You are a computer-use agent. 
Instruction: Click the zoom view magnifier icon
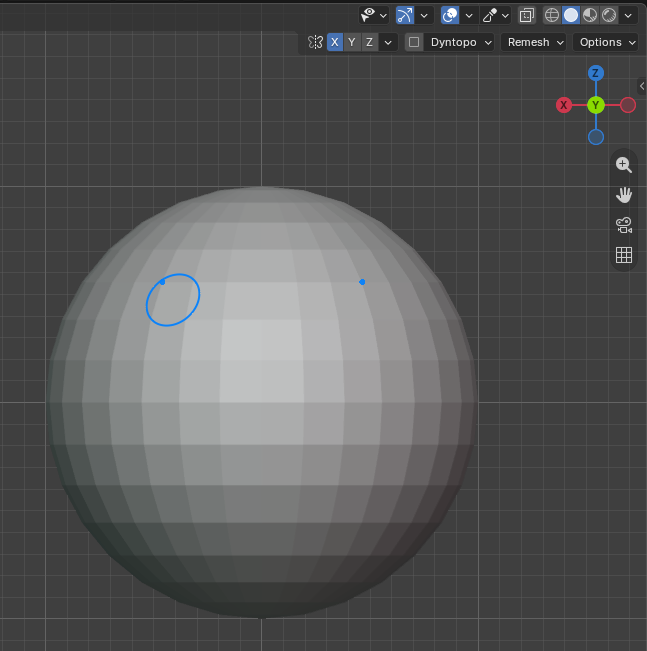[623, 165]
